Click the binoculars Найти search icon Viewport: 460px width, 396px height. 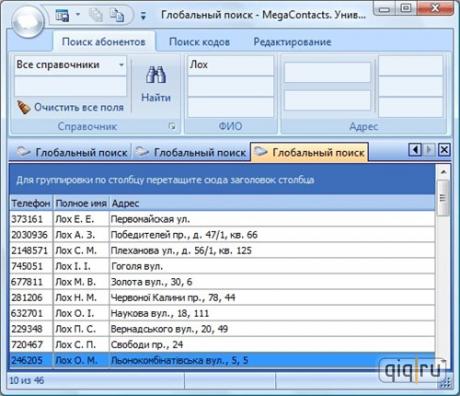point(155,75)
